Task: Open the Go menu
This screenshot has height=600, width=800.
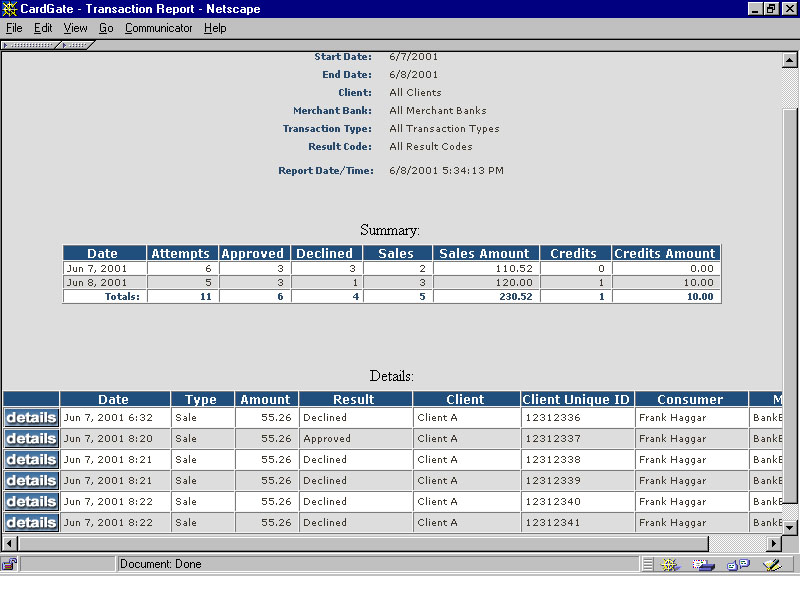Action: click(106, 28)
